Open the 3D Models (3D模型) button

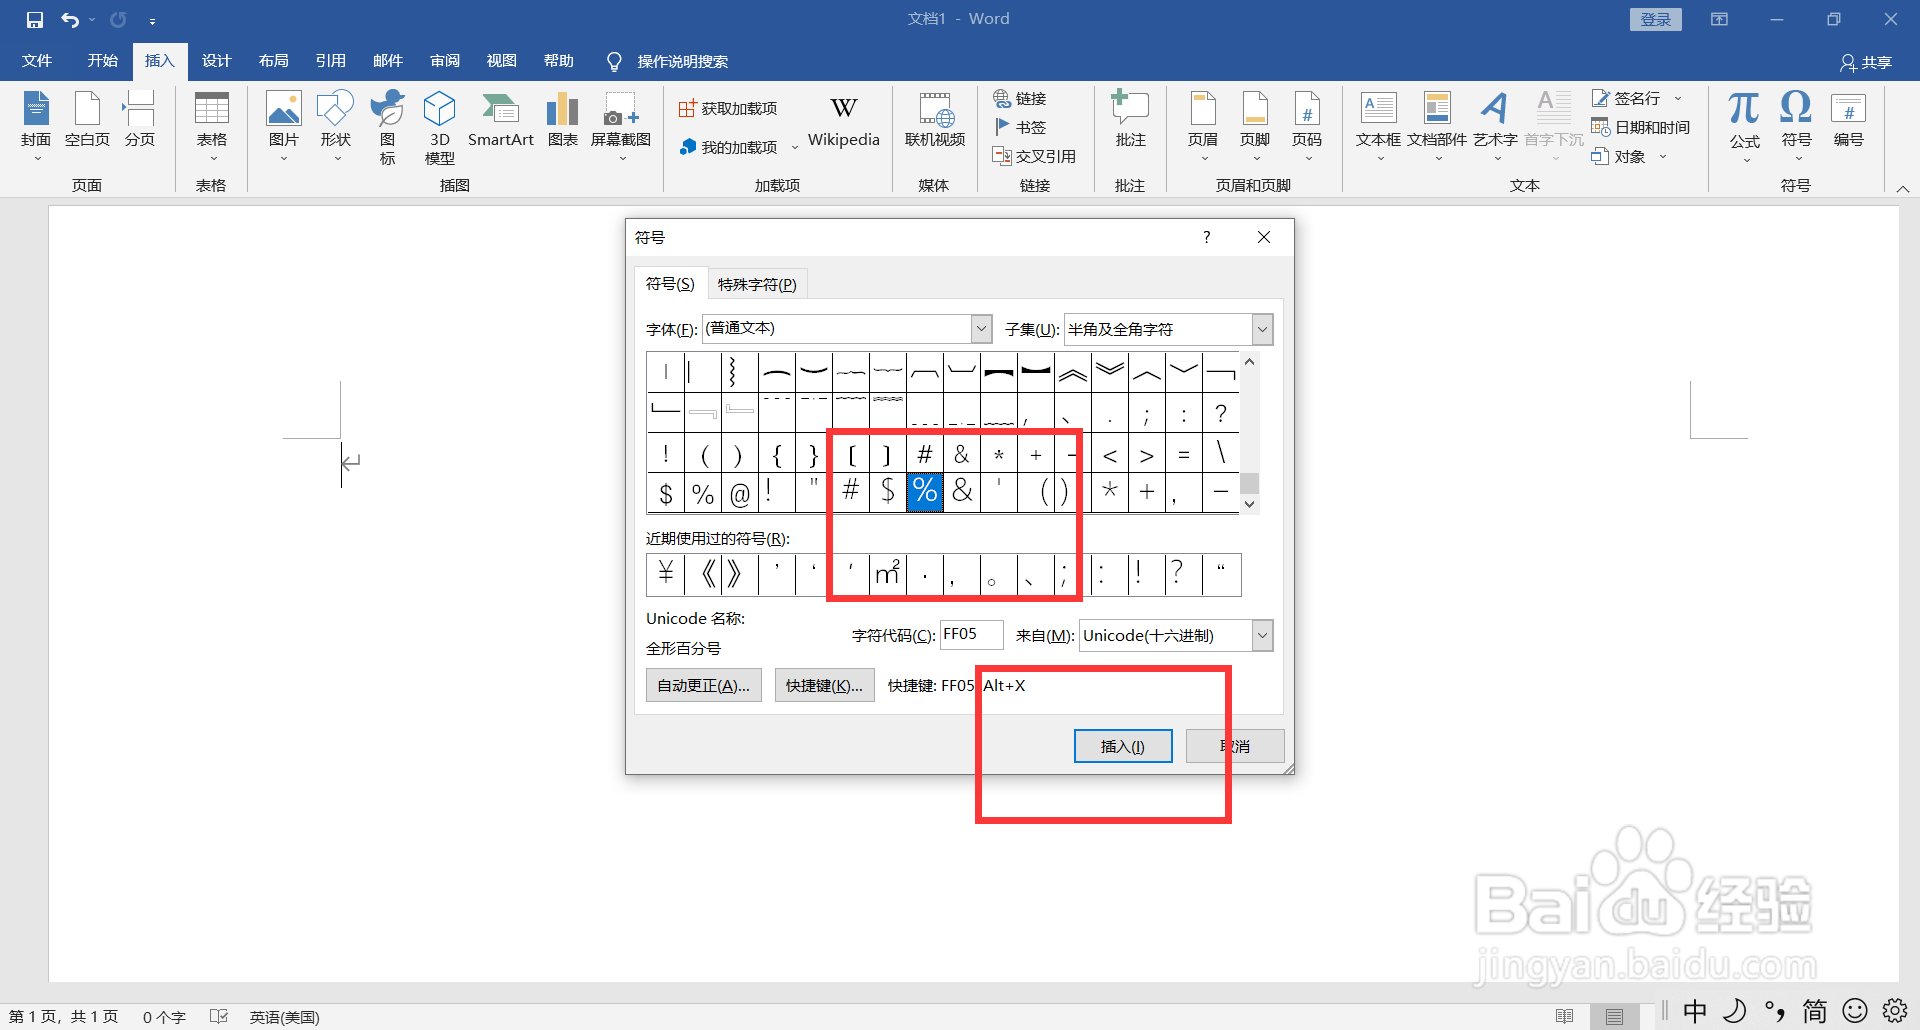point(439,128)
